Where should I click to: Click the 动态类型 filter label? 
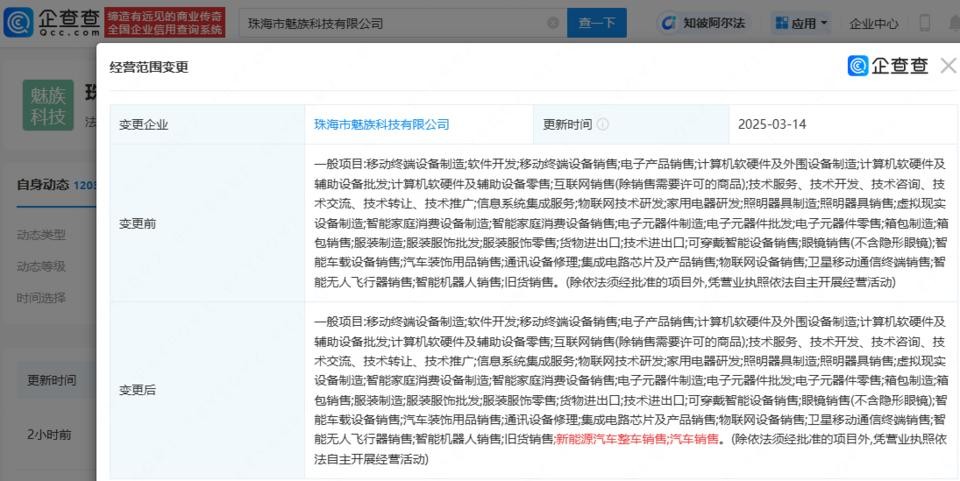[x=41, y=235]
